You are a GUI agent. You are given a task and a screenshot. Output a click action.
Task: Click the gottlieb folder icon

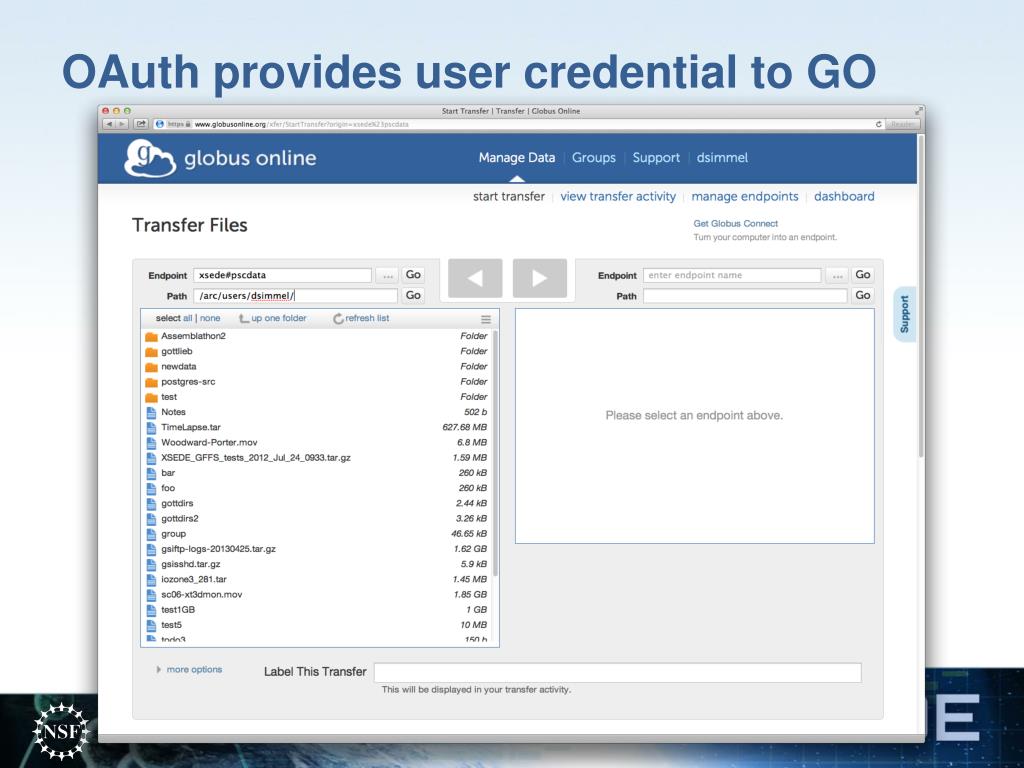coord(152,351)
